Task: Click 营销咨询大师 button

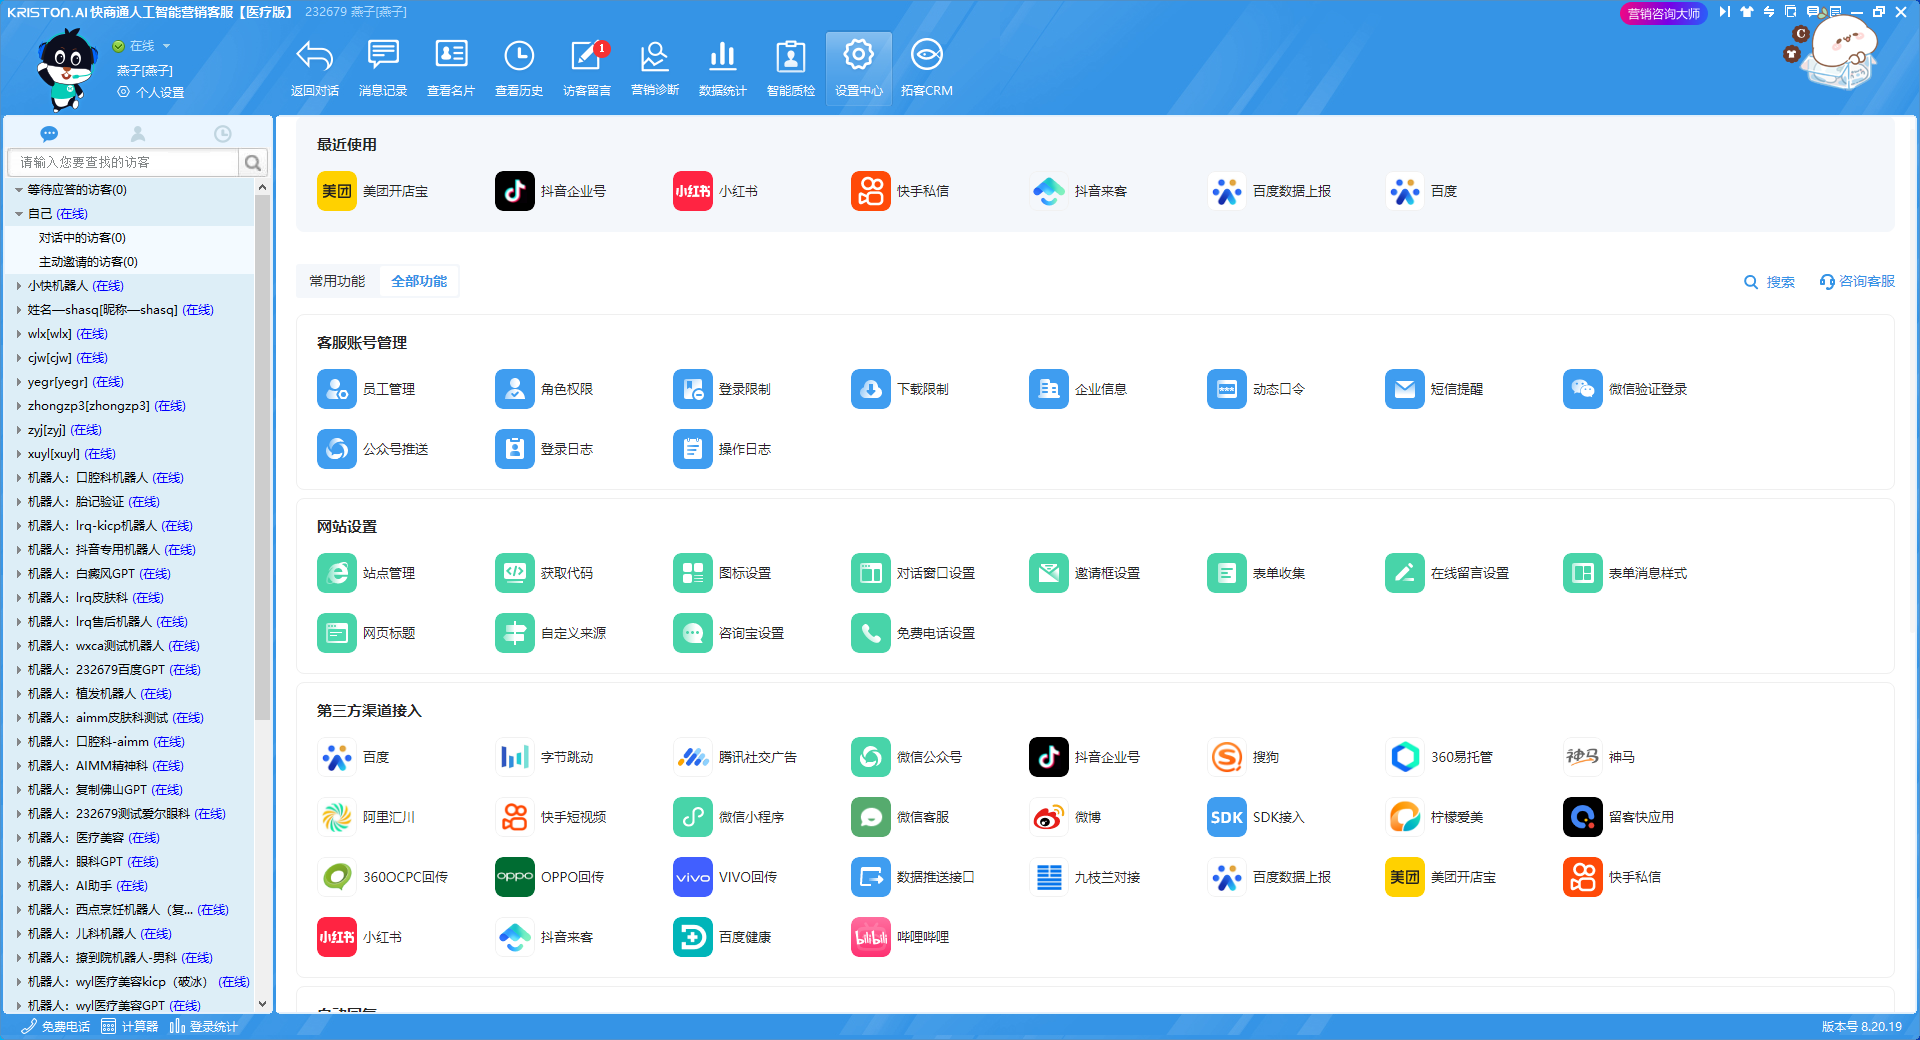Action: (1663, 14)
